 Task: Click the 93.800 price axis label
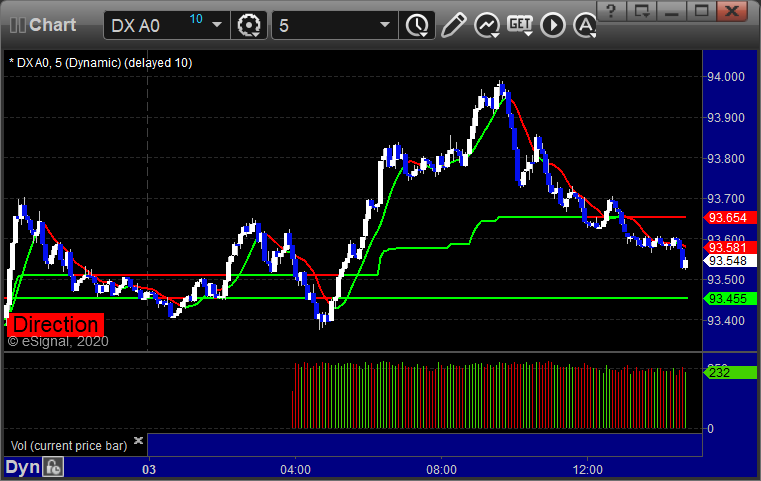pos(726,158)
